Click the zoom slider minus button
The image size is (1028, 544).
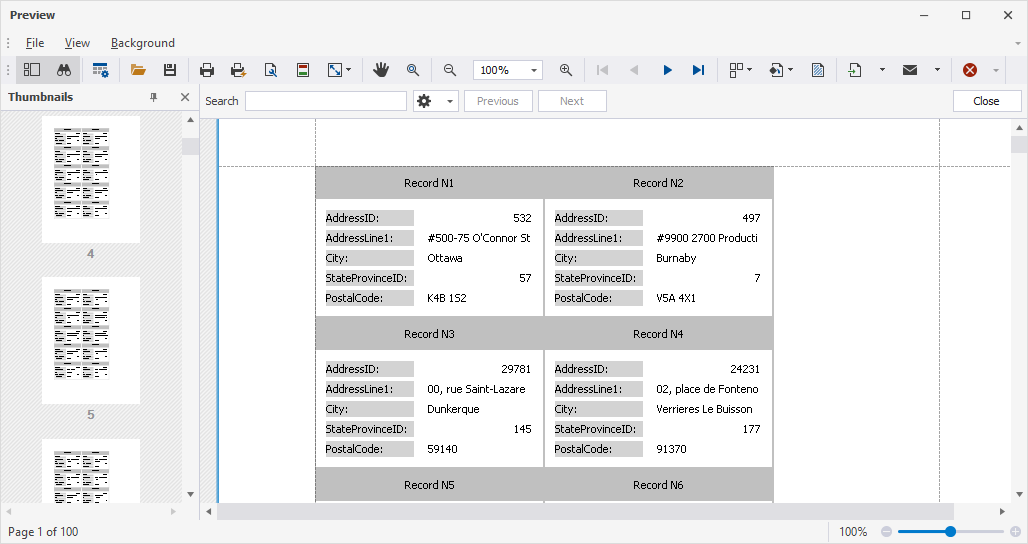pyautogui.click(x=886, y=532)
